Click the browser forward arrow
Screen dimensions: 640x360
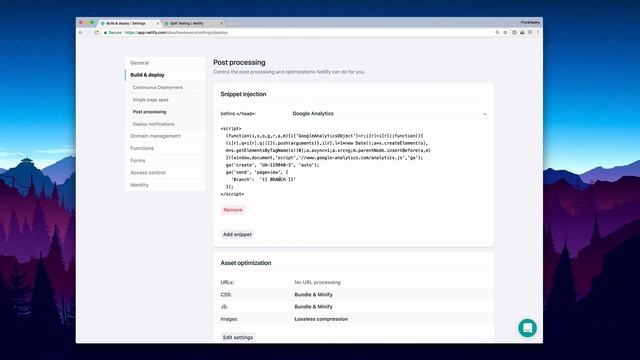[x=88, y=32]
